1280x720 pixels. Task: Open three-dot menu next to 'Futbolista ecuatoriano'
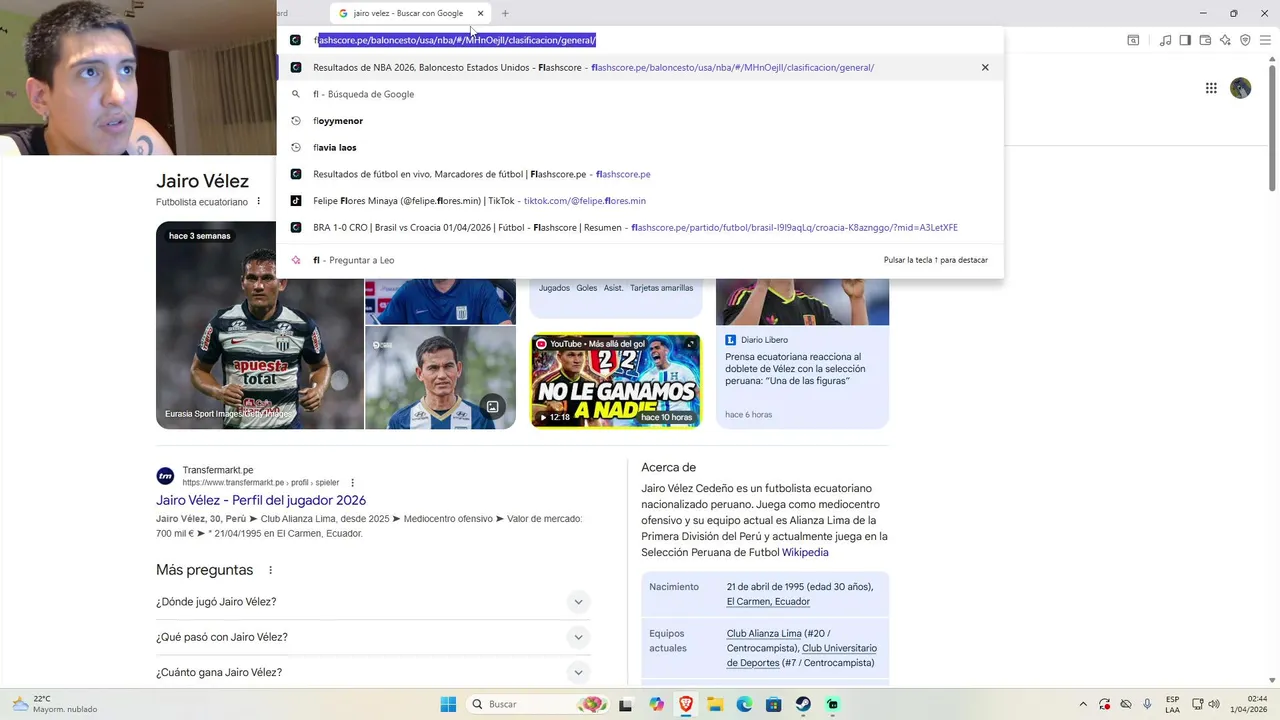[258, 202]
